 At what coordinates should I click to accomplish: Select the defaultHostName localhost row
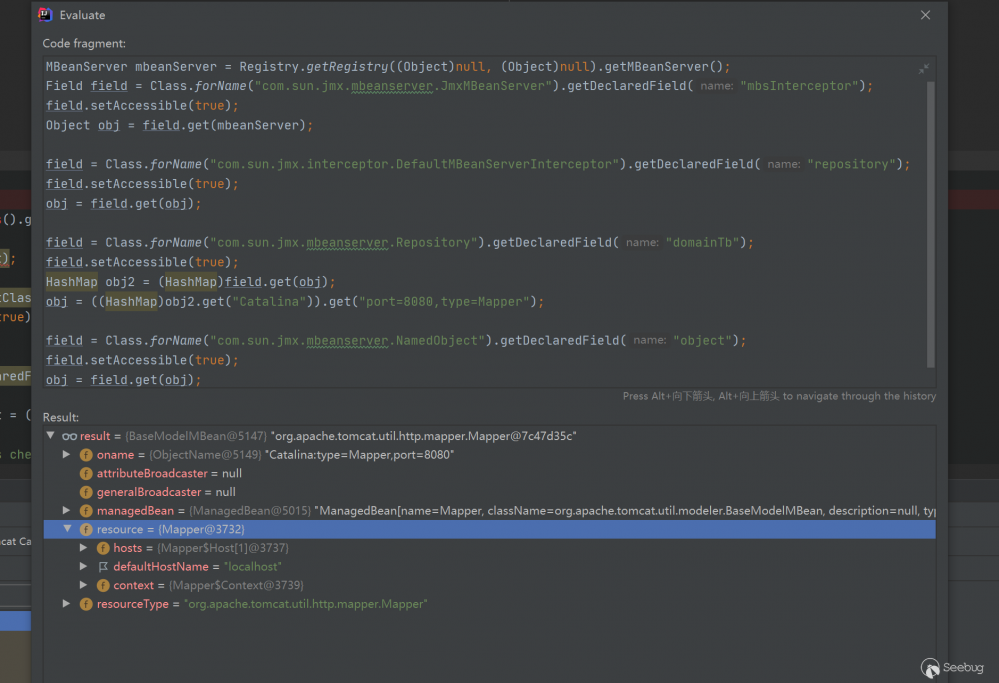(489, 566)
